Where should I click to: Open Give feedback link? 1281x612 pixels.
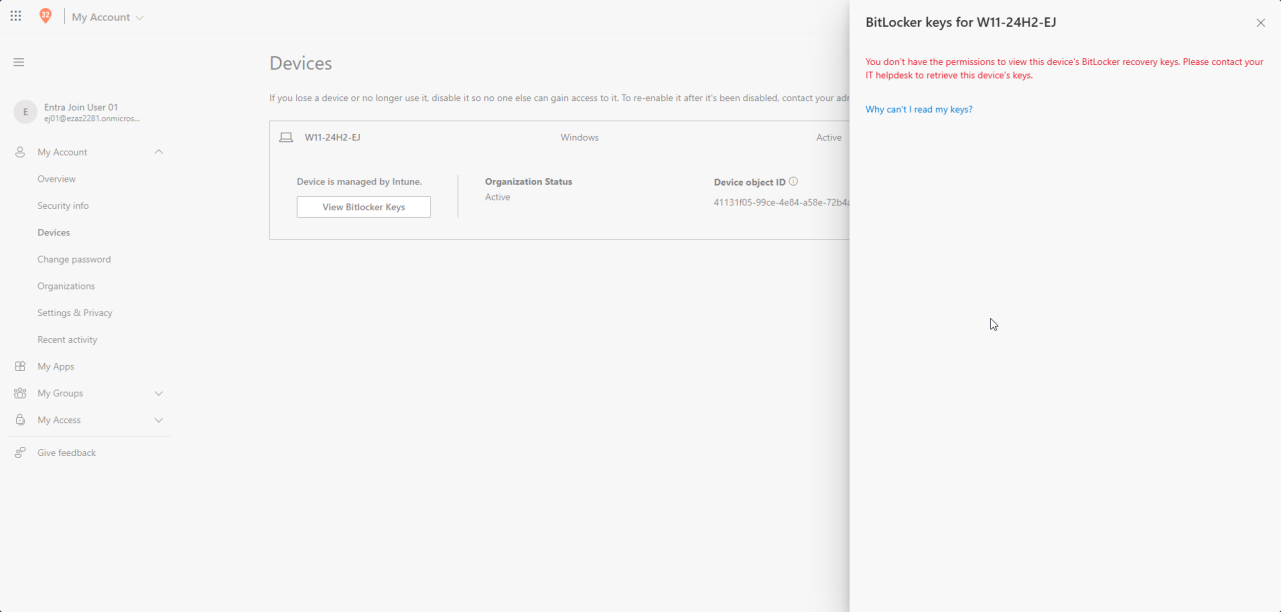(67, 453)
